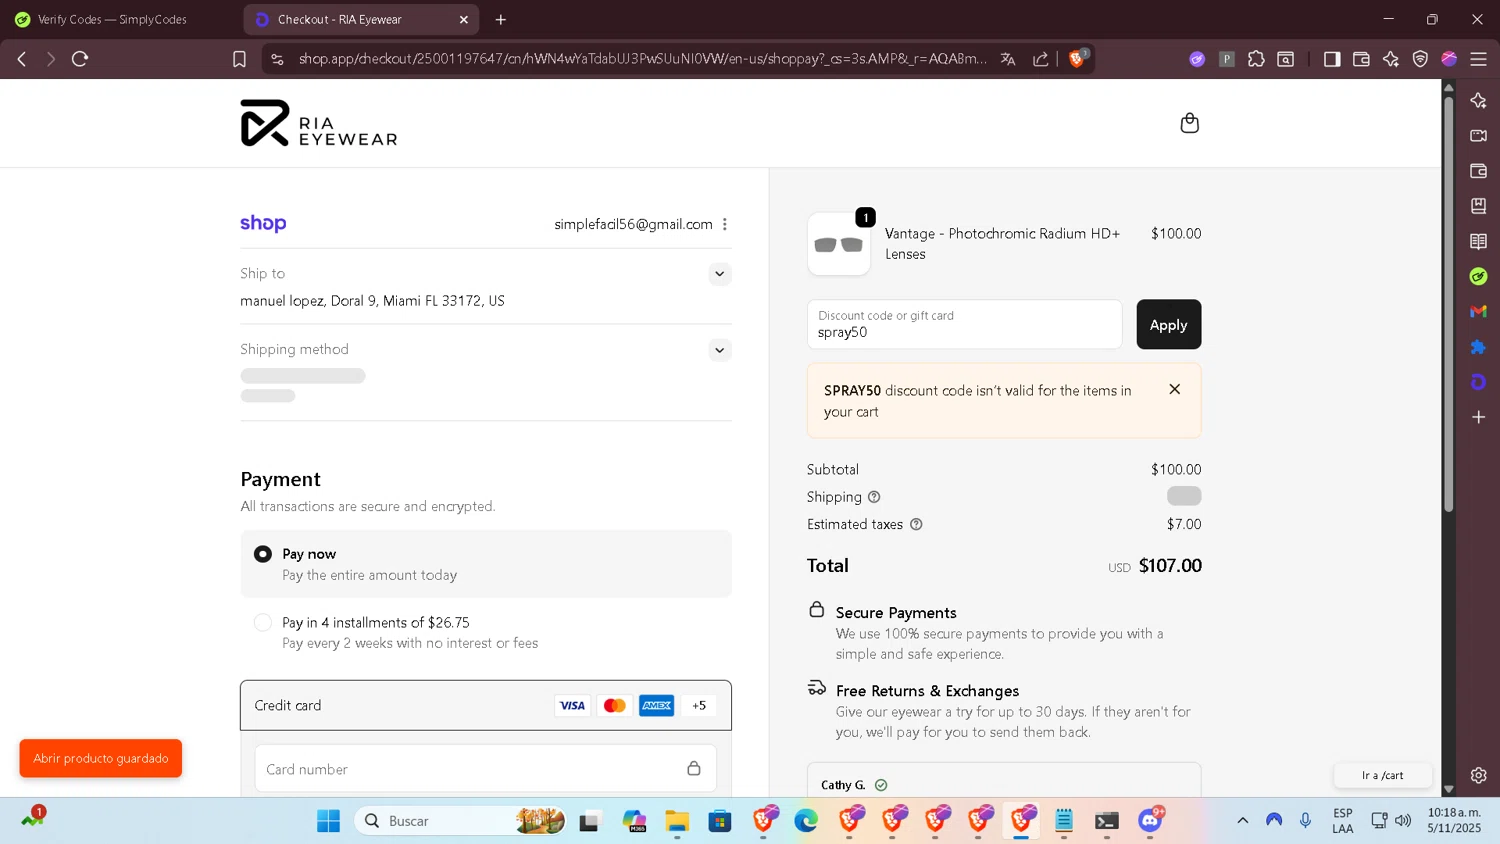The width and height of the screenshot is (1500, 844).
Task: Open the Windows Start menu
Action: tap(328, 821)
